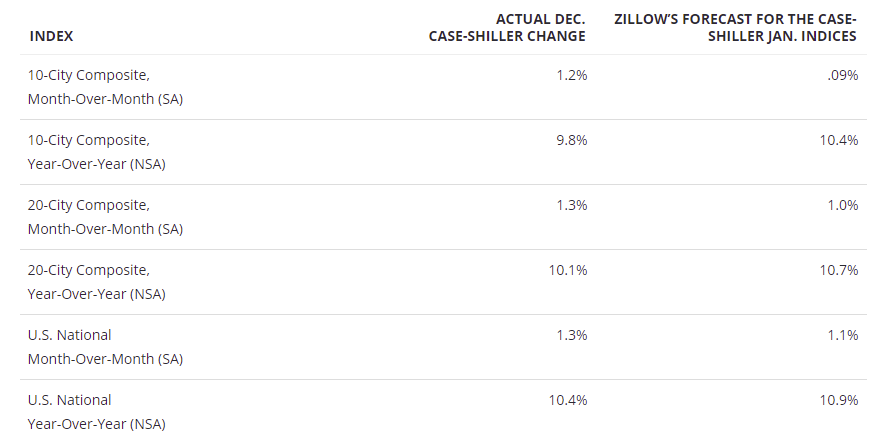Click Zillow's Forecast column header
The image size is (871, 446).
click(x=735, y=28)
